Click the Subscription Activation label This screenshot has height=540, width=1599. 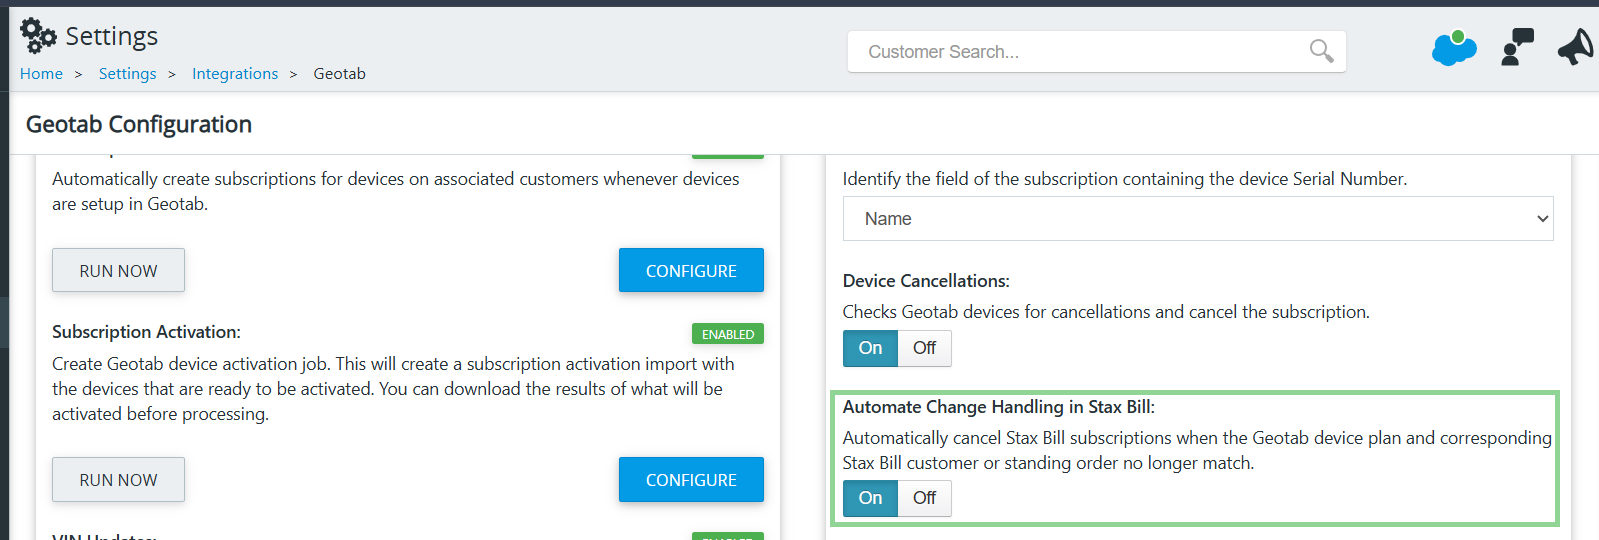point(146,332)
